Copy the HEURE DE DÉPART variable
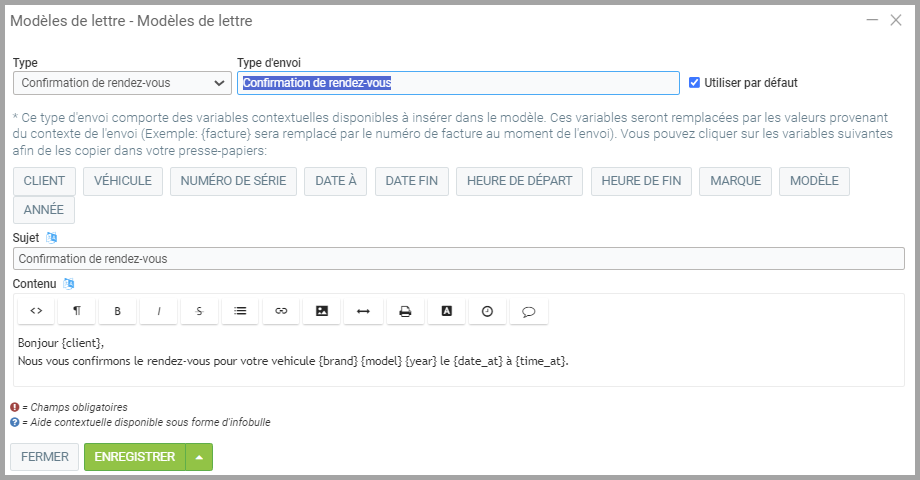Screen dimensions: 920x480 [x=519, y=181]
